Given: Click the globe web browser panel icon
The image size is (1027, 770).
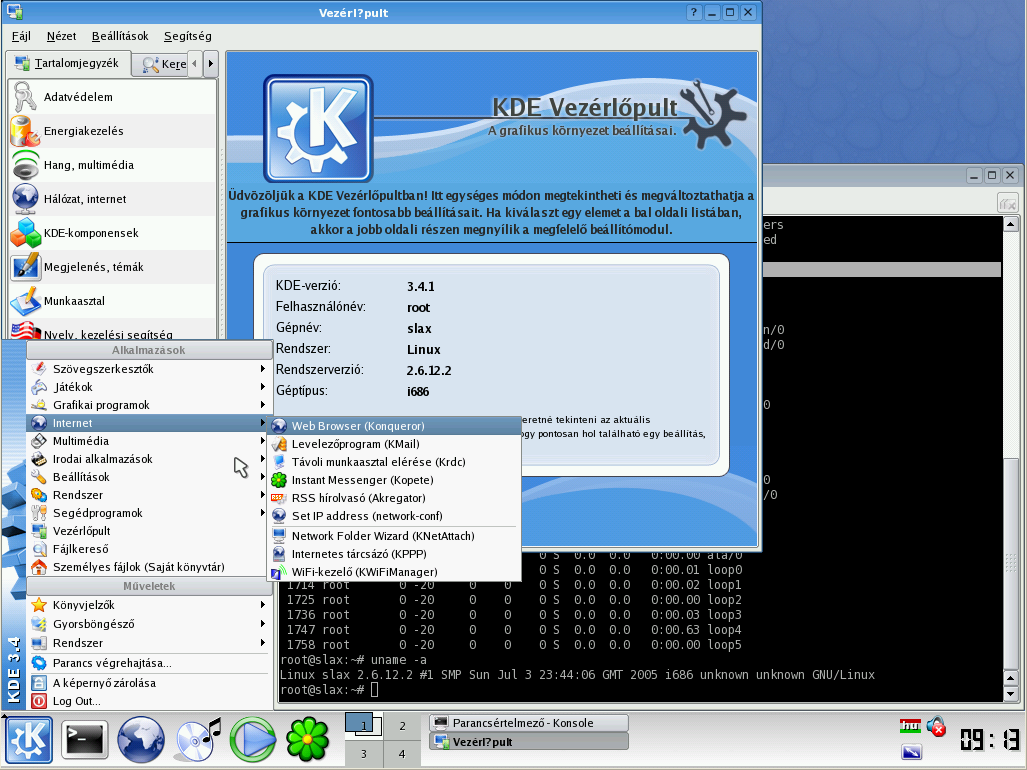Looking at the screenshot, I should 141,741.
